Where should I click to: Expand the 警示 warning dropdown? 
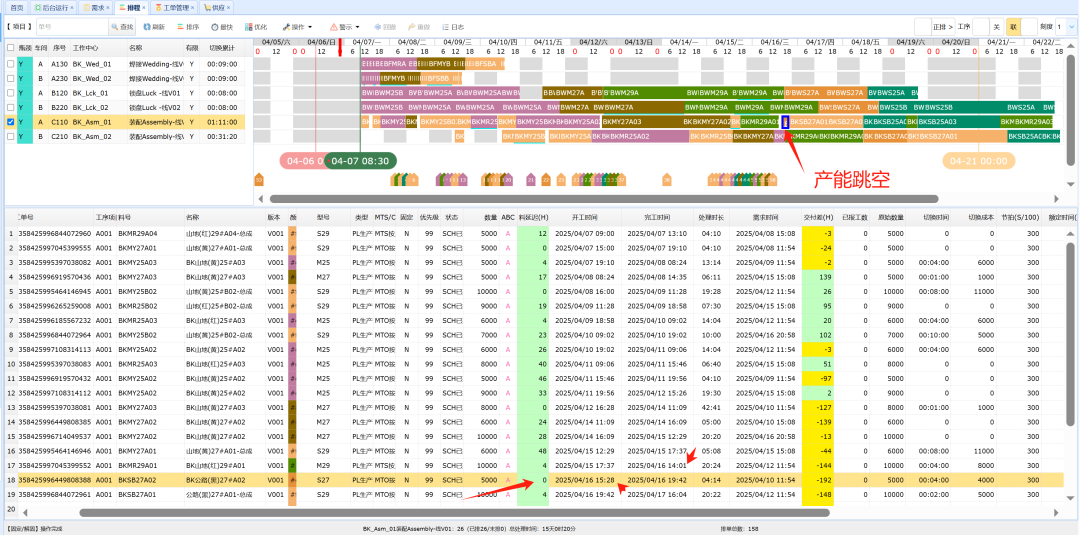pos(345,27)
